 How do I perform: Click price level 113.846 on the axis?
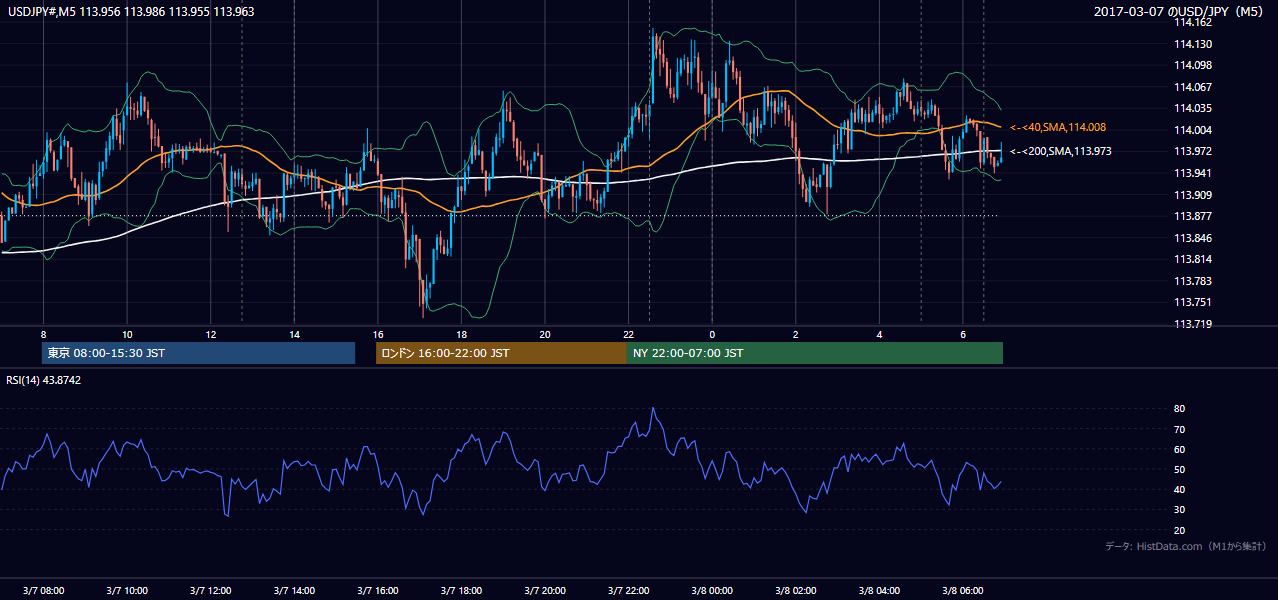(x=1194, y=238)
